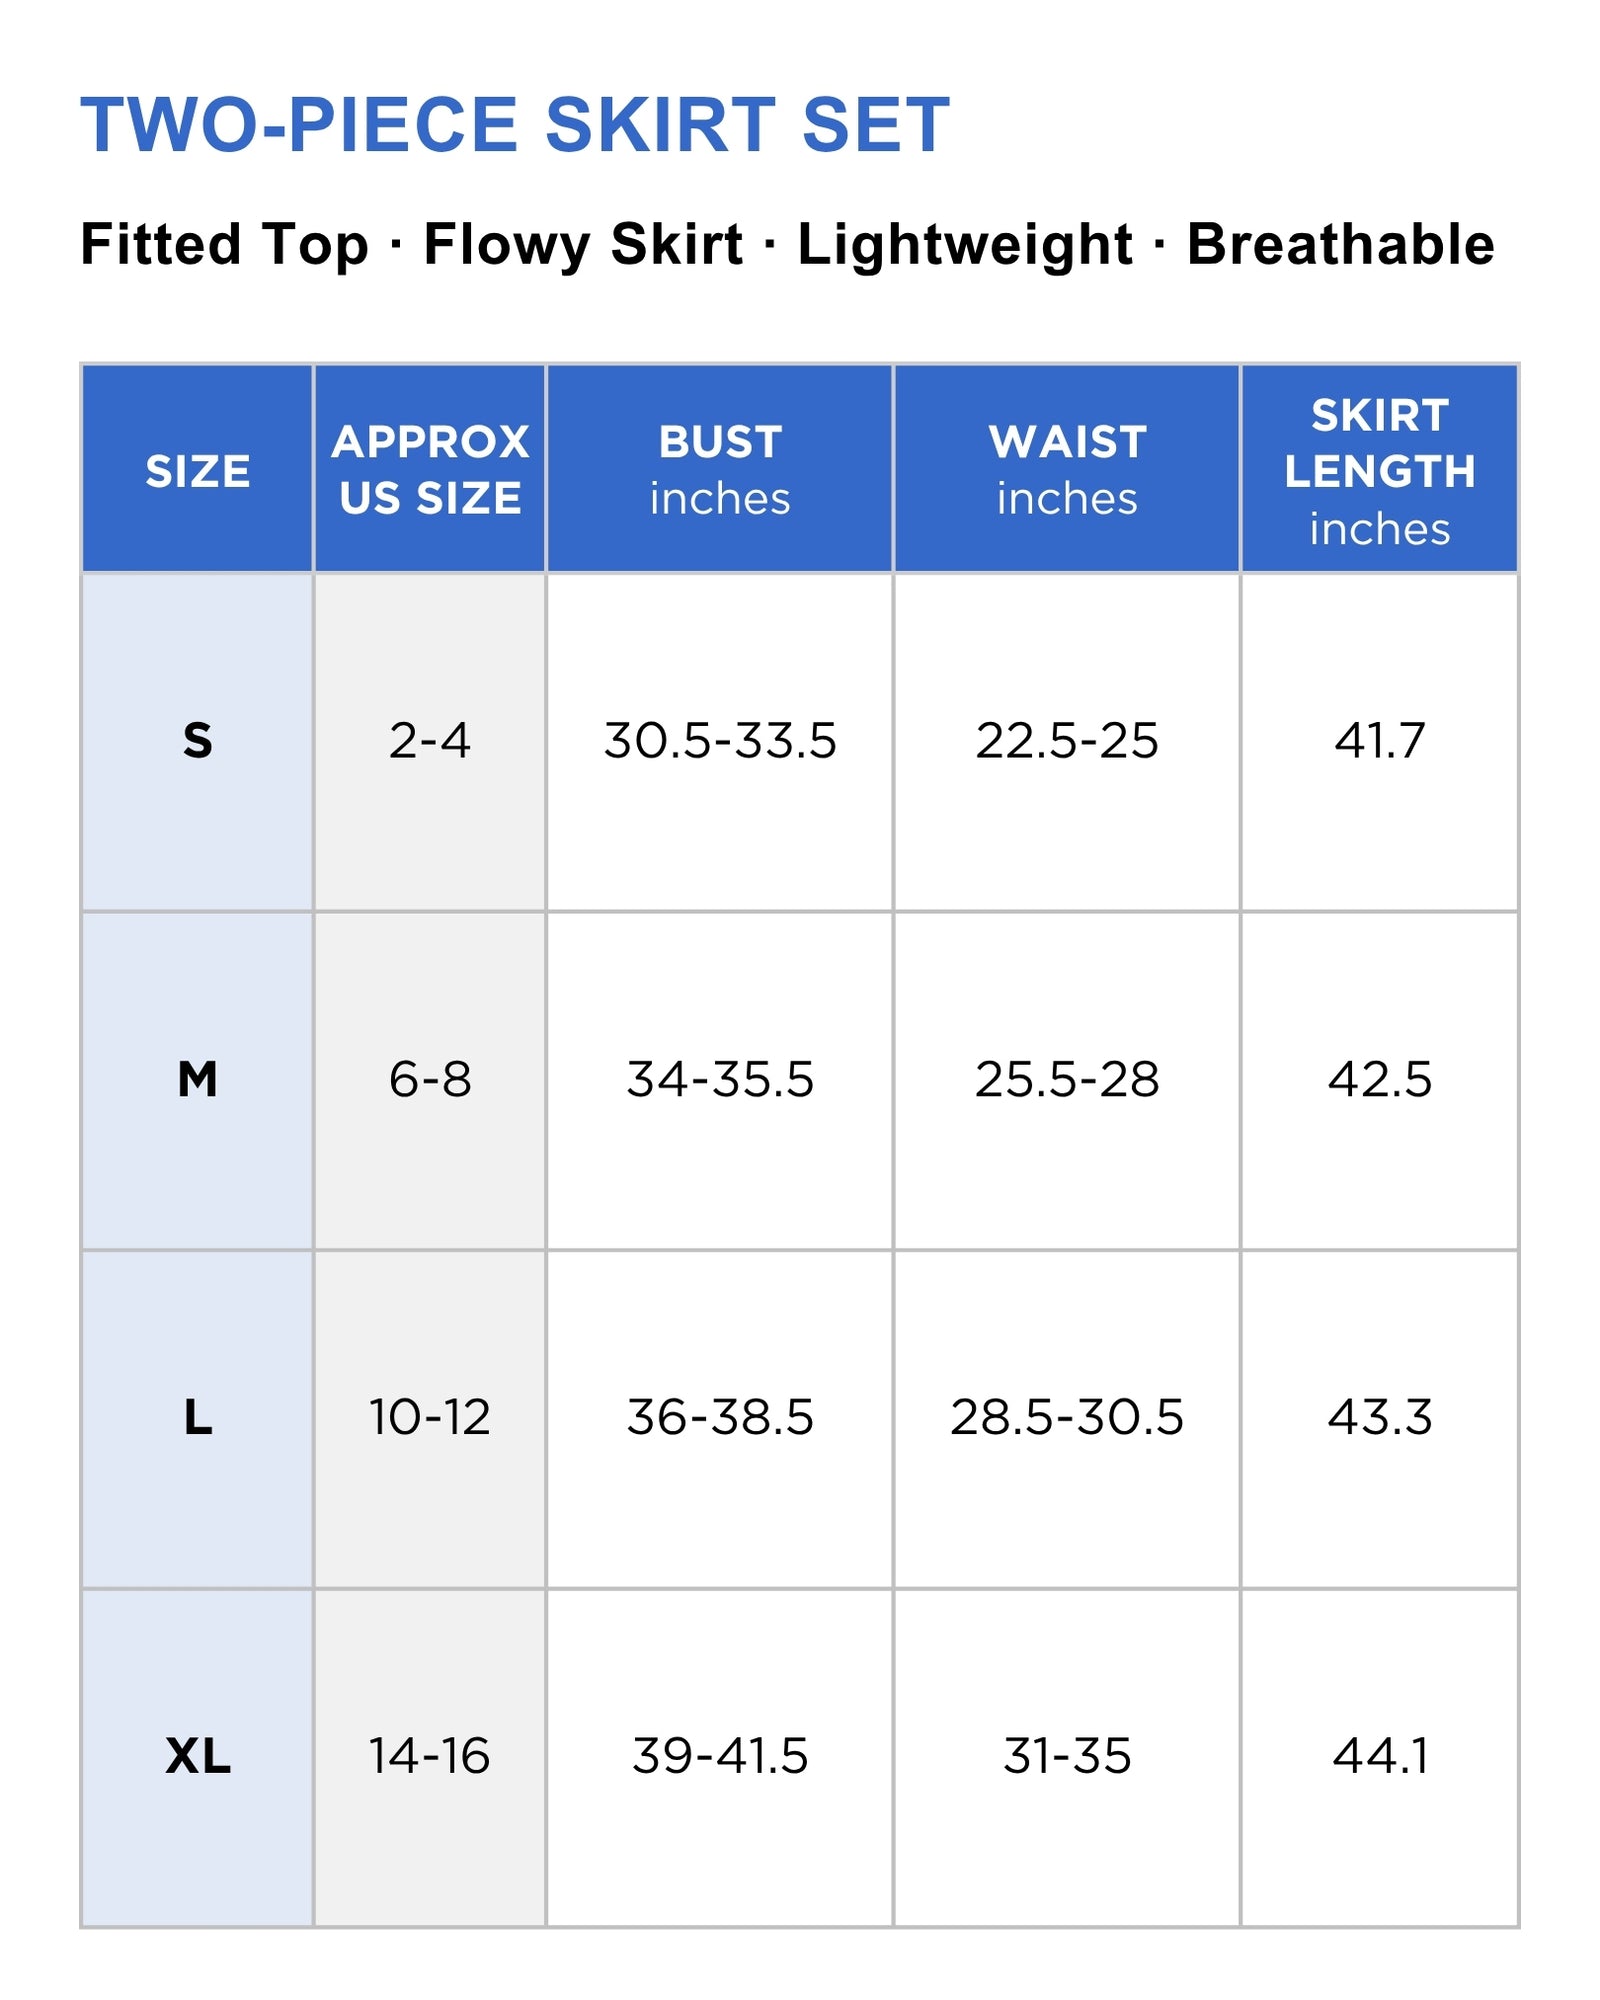Click the 41.7 skirt length cell
This screenshot has height=2000, width=1600.
pos(1380,742)
